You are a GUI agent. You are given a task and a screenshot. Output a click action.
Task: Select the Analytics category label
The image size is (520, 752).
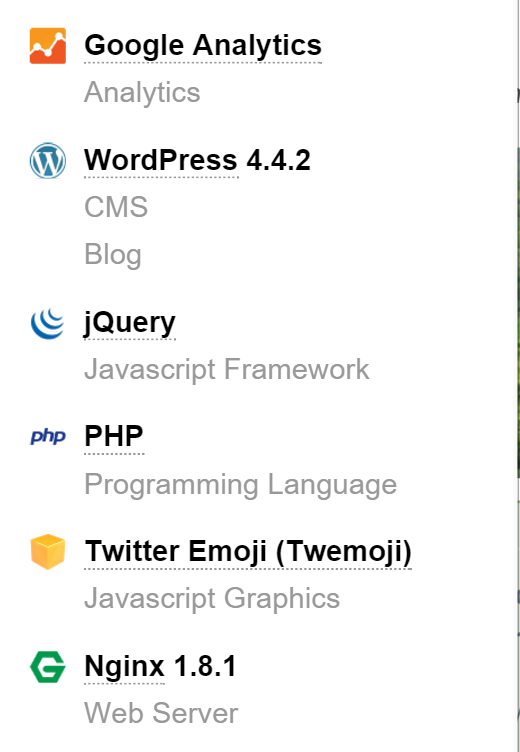[x=142, y=92]
